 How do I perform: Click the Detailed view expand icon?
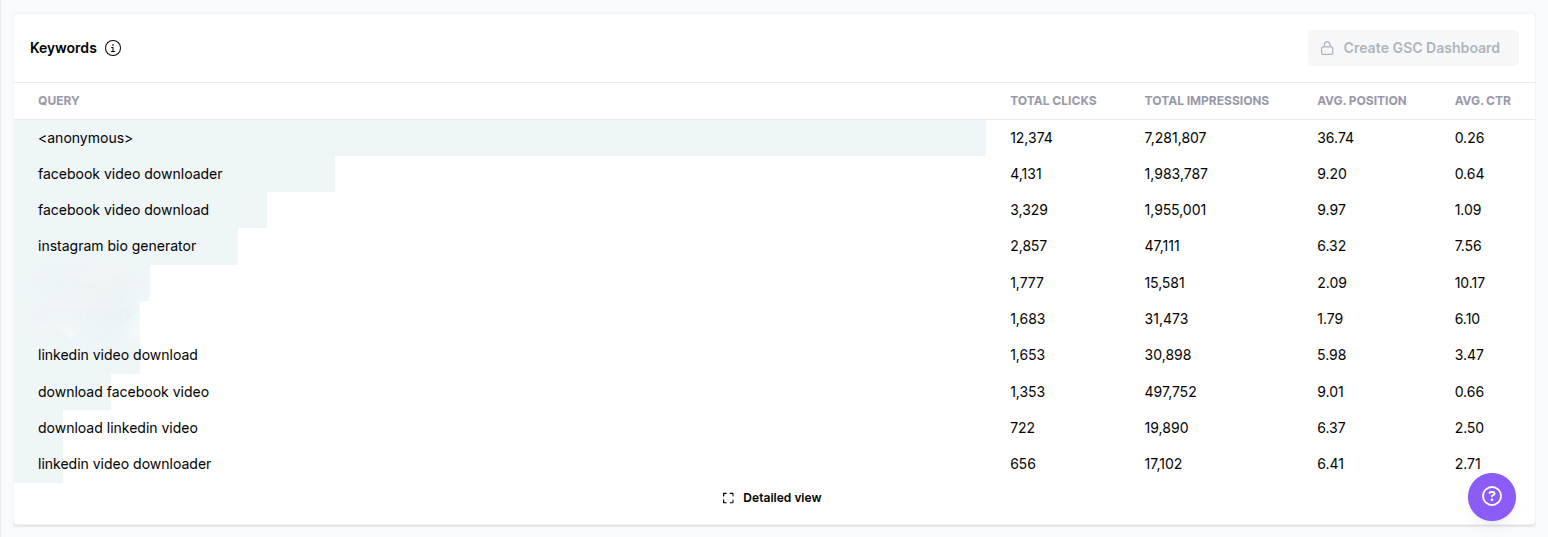[x=728, y=498]
